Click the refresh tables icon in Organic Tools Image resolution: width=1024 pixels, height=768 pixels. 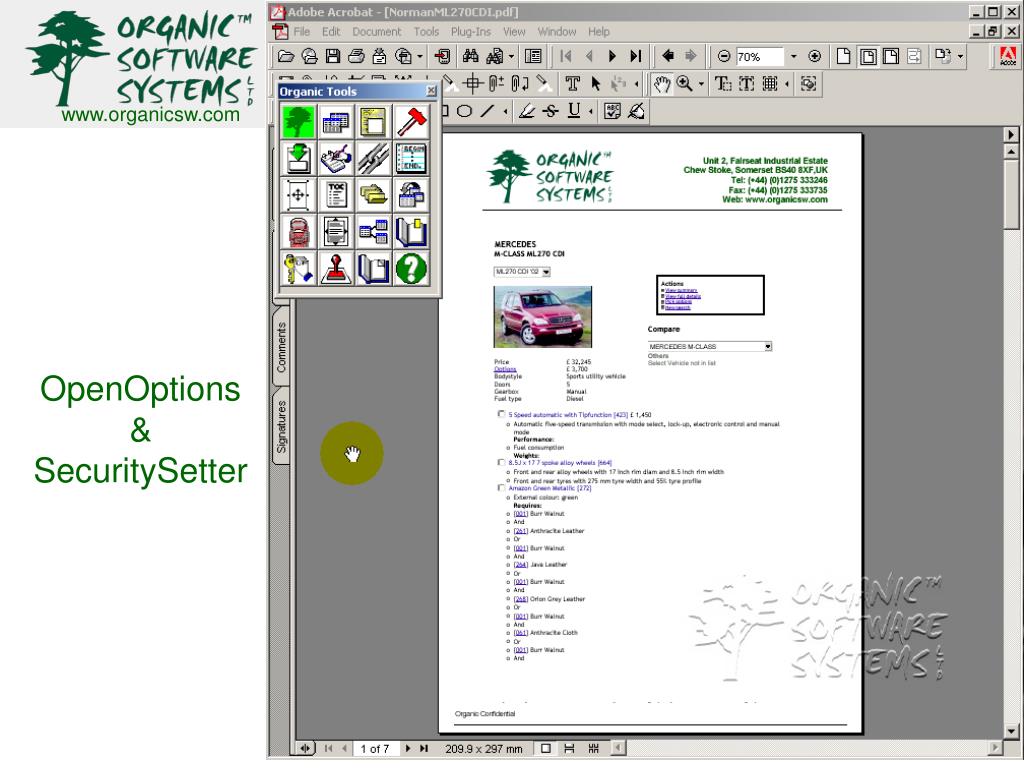point(411,195)
